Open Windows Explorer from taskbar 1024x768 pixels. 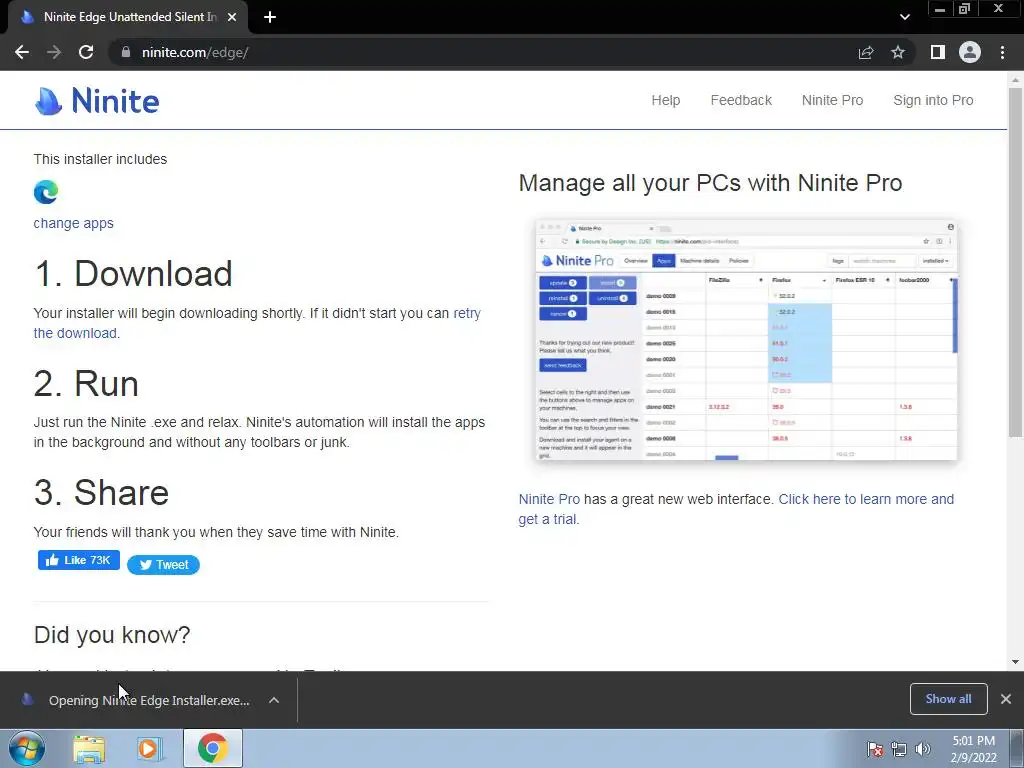pyautogui.click(x=89, y=748)
